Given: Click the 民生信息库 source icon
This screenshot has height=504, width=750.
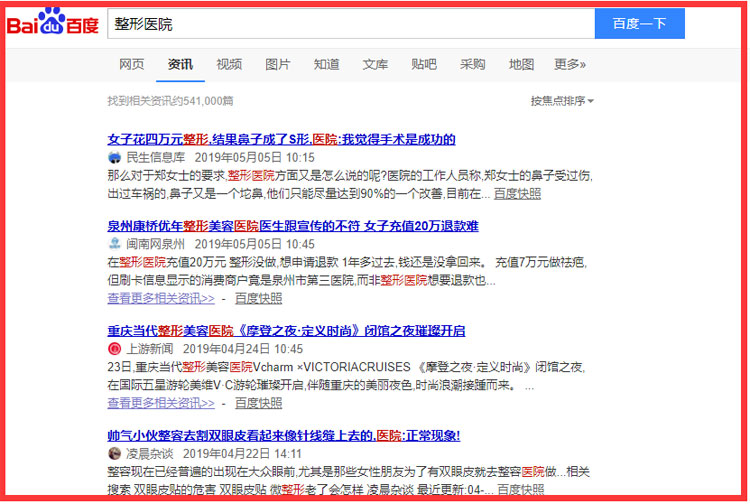Looking at the screenshot, I should coord(114,157).
